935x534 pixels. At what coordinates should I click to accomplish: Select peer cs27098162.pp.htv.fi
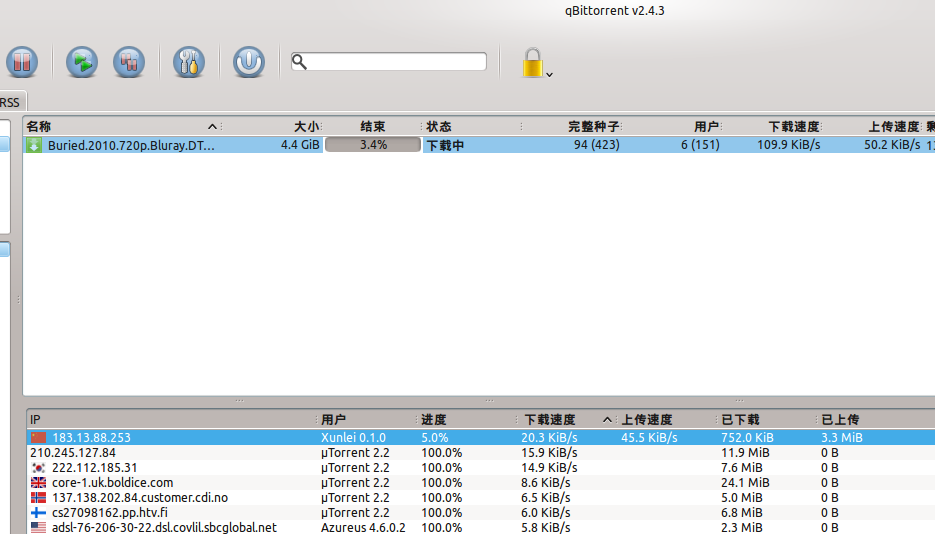pyautogui.click(x=481, y=512)
